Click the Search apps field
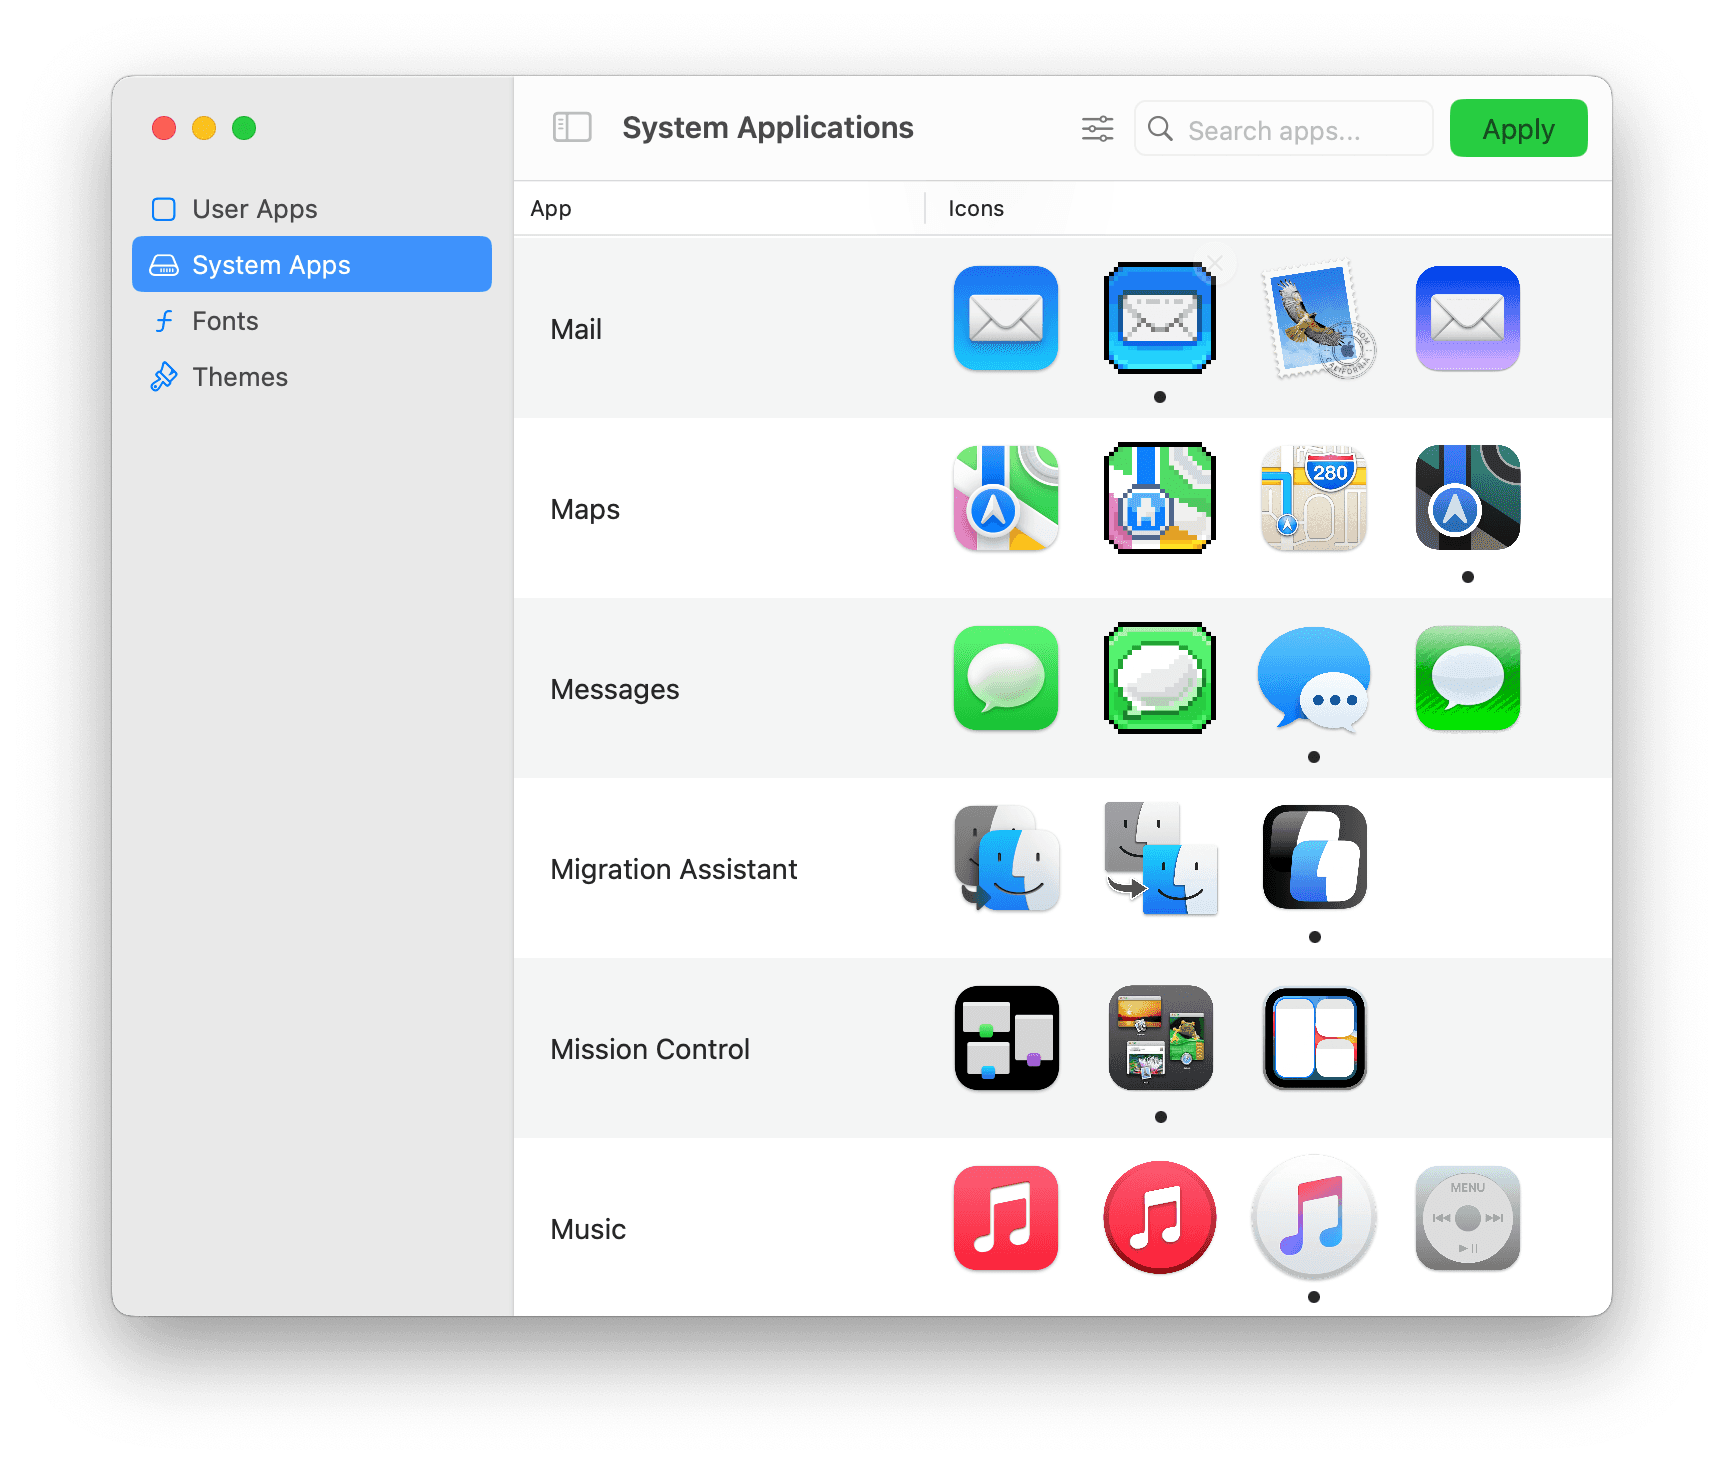The height and width of the screenshot is (1464, 1724). click(x=1283, y=129)
